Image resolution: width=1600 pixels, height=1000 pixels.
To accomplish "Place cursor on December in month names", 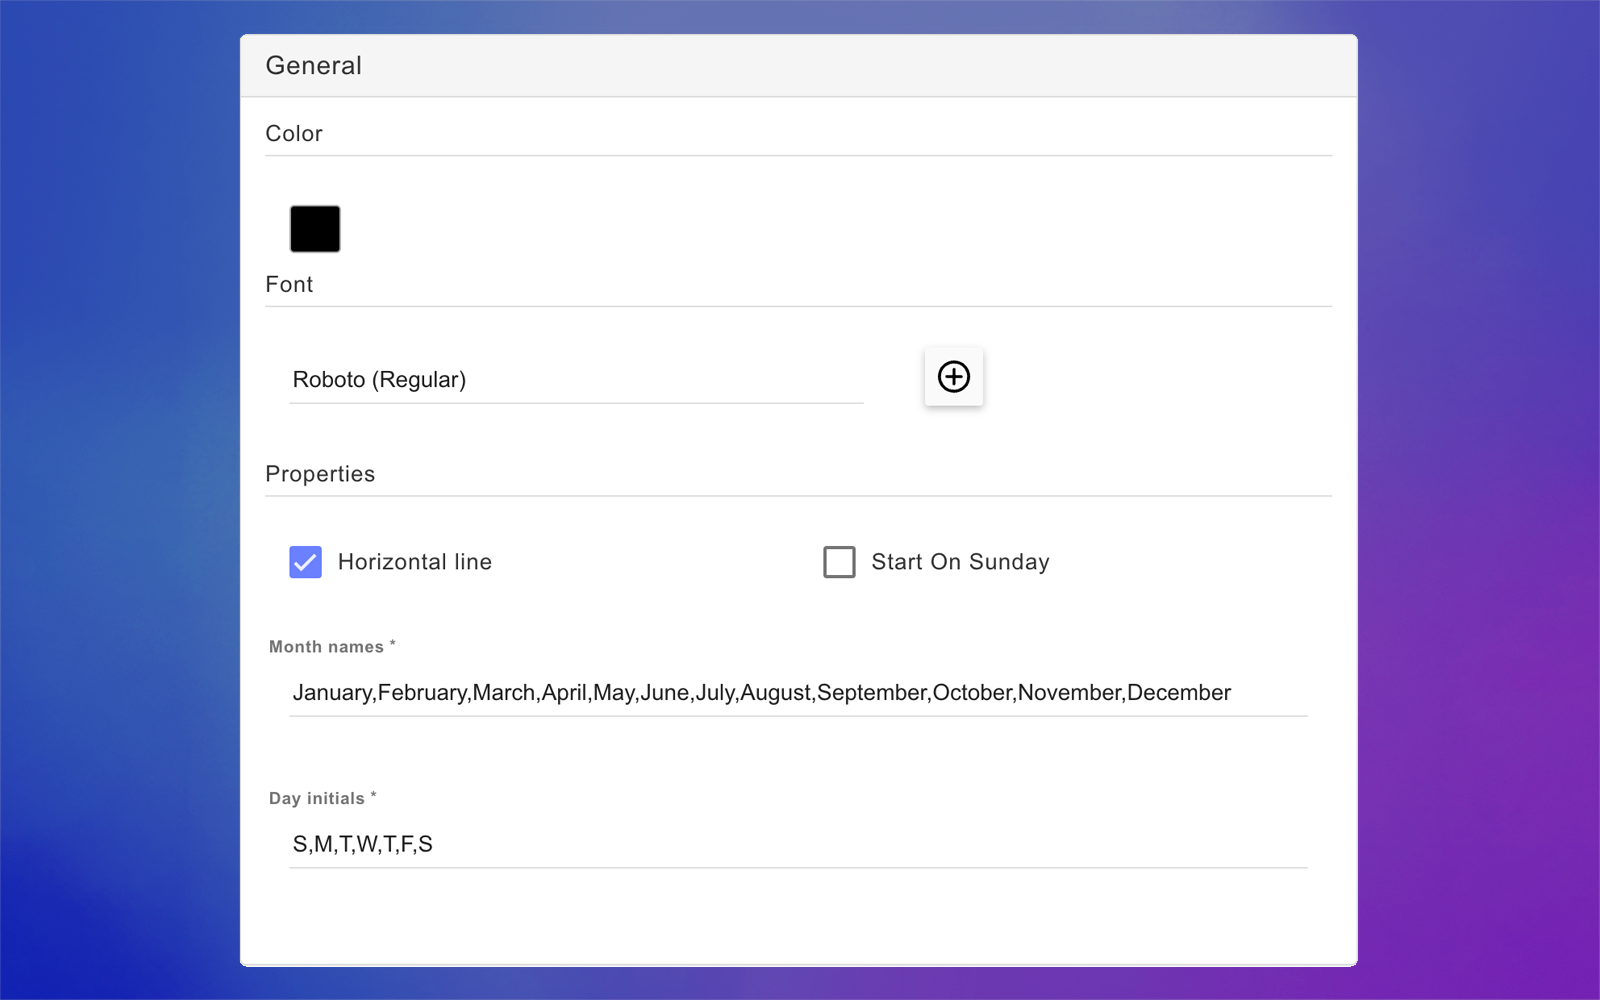I will pos(1178,693).
